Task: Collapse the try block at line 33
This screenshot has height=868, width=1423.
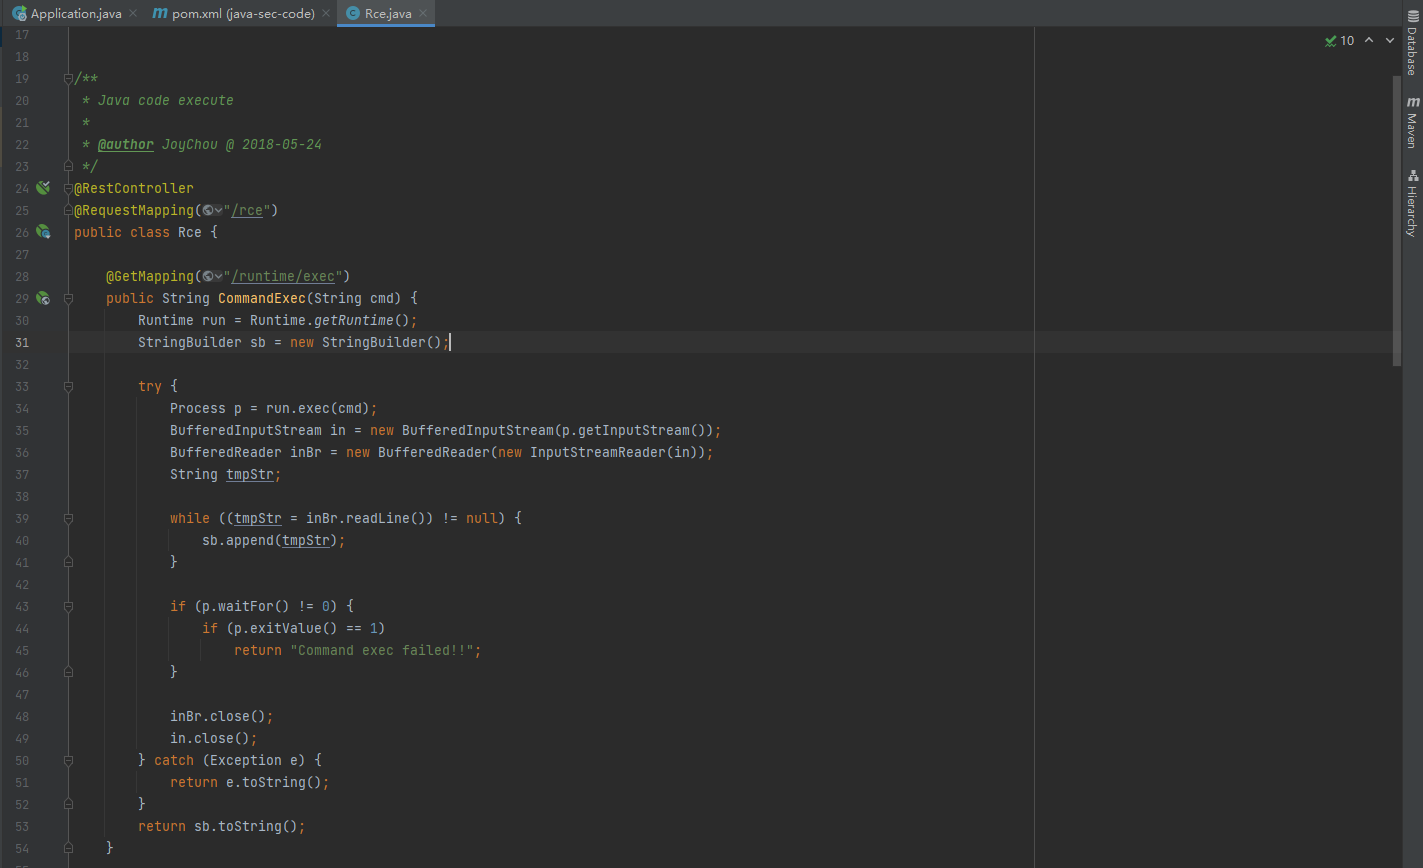Action: (68, 386)
